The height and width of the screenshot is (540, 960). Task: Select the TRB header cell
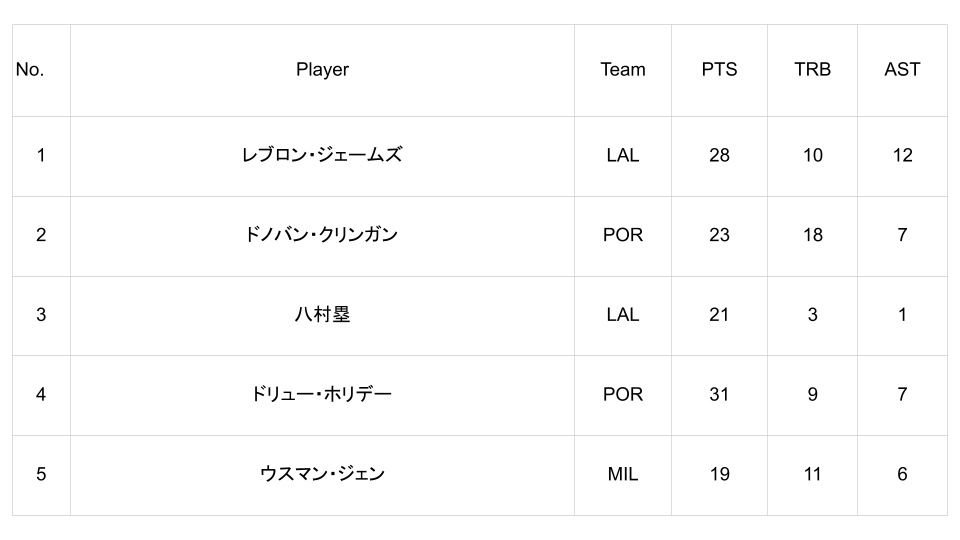click(812, 70)
